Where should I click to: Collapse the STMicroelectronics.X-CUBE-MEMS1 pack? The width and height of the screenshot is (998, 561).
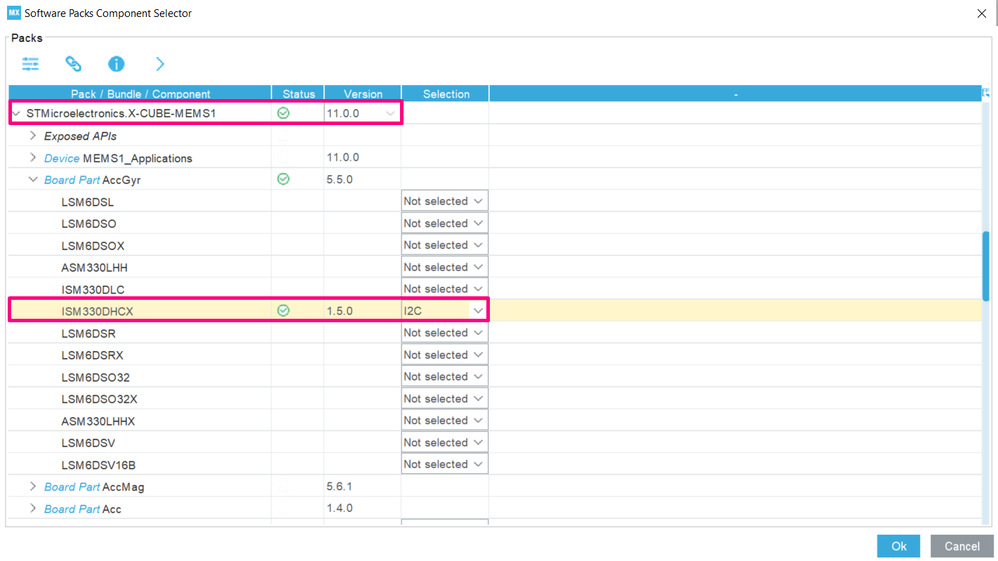tap(17, 113)
